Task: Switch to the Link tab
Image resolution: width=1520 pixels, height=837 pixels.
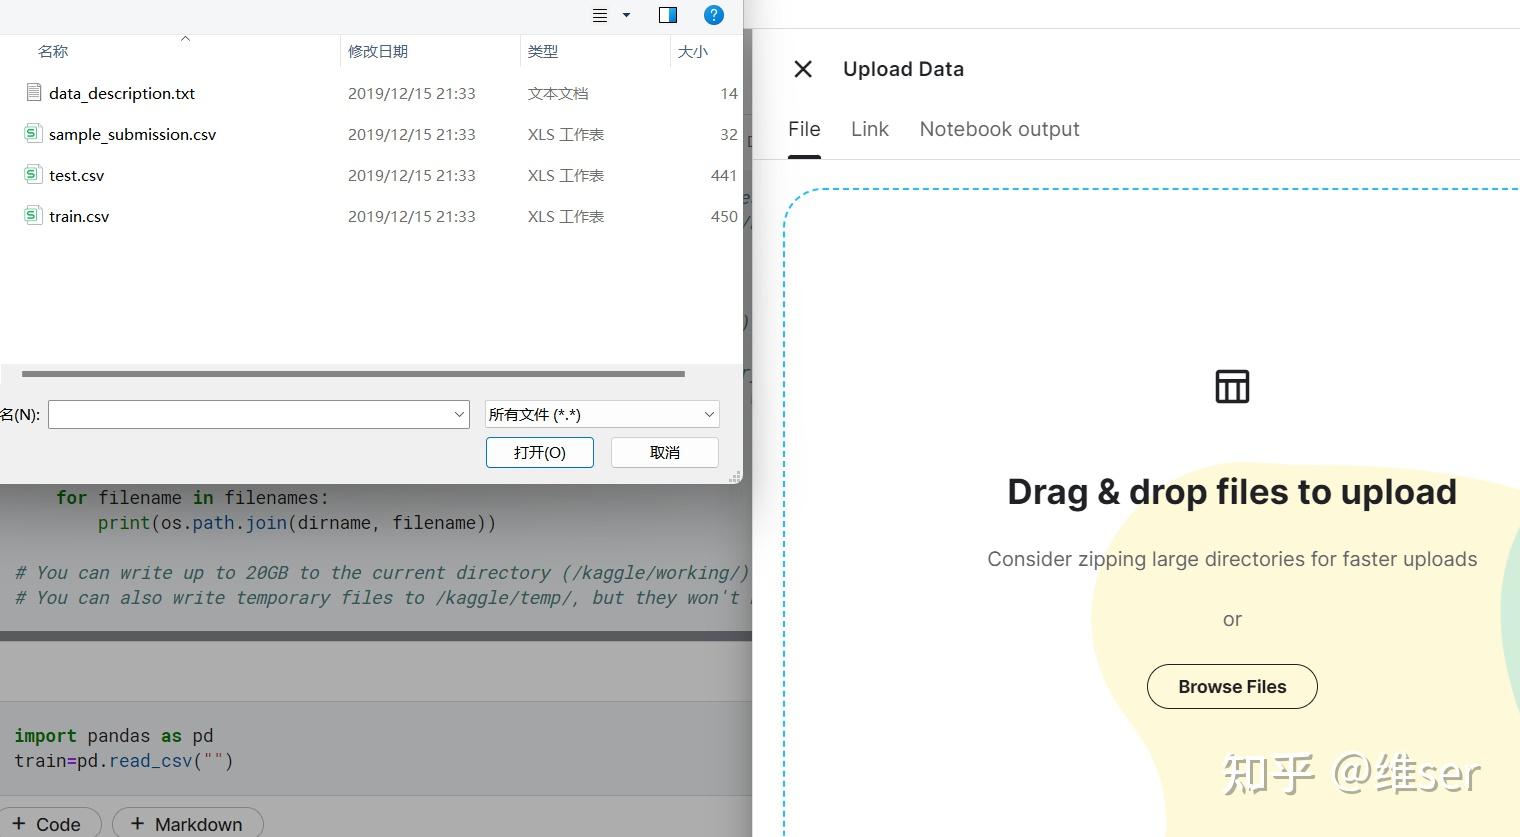Action: [869, 128]
